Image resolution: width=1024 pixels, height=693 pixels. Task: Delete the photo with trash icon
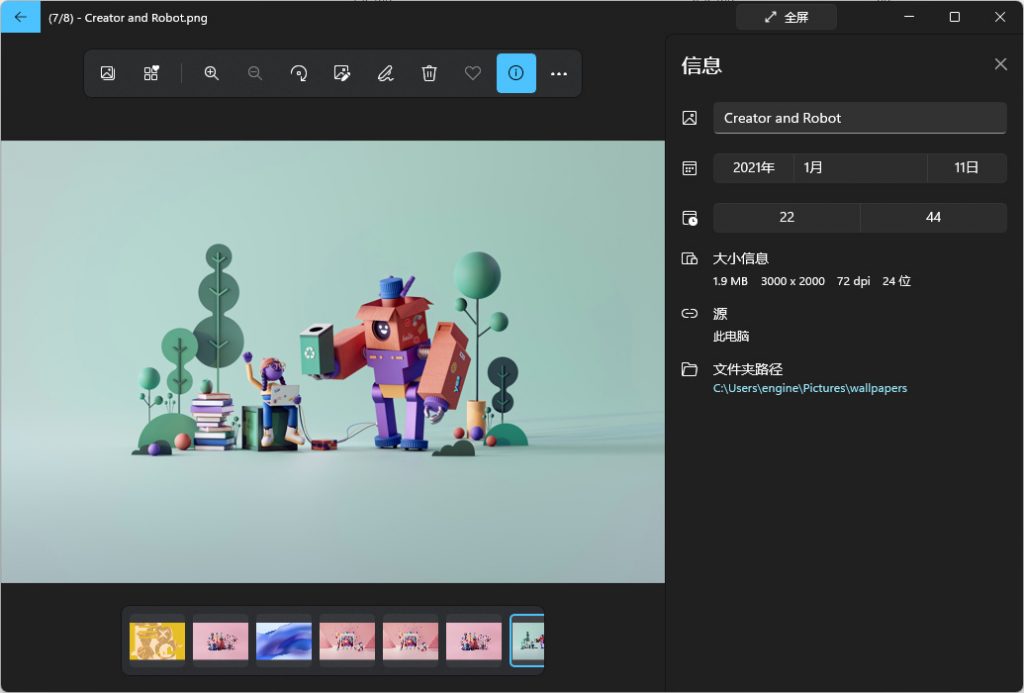point(429,73)
